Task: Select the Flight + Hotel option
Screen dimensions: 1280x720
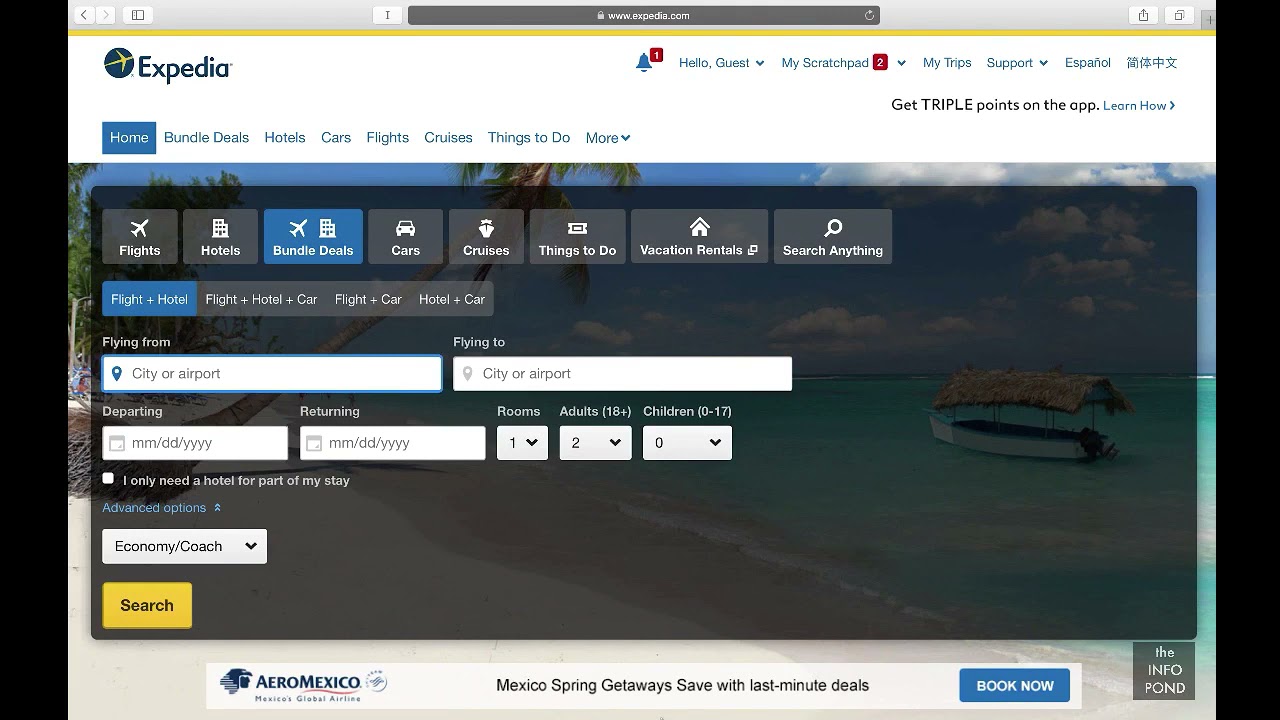Action: point(150,299)
